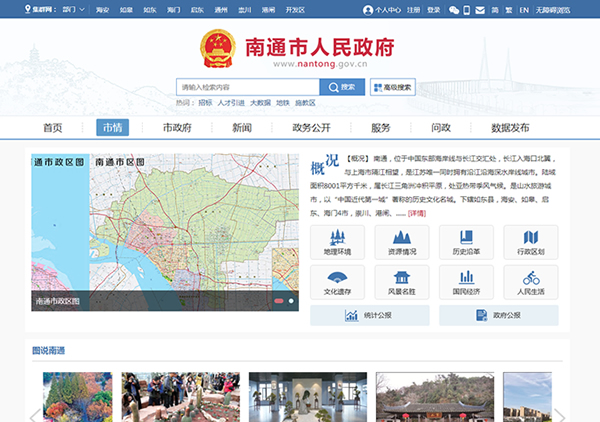This screenshot has width=600, height=422.
Task: Click the 资源情况 mountain icon
Action: pos(401,242)
